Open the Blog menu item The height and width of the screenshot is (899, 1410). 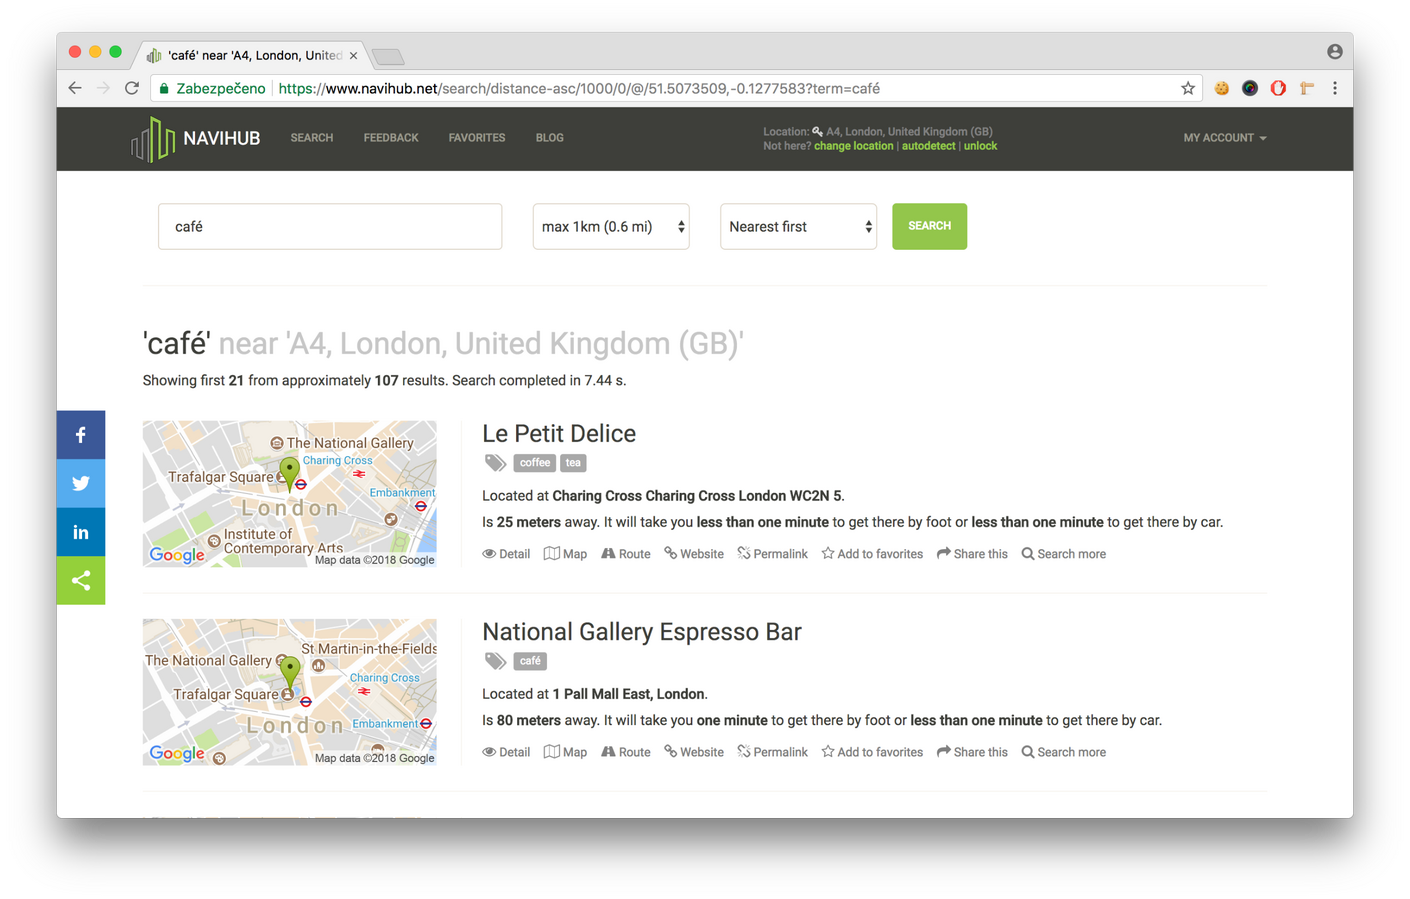pos(549,138)
